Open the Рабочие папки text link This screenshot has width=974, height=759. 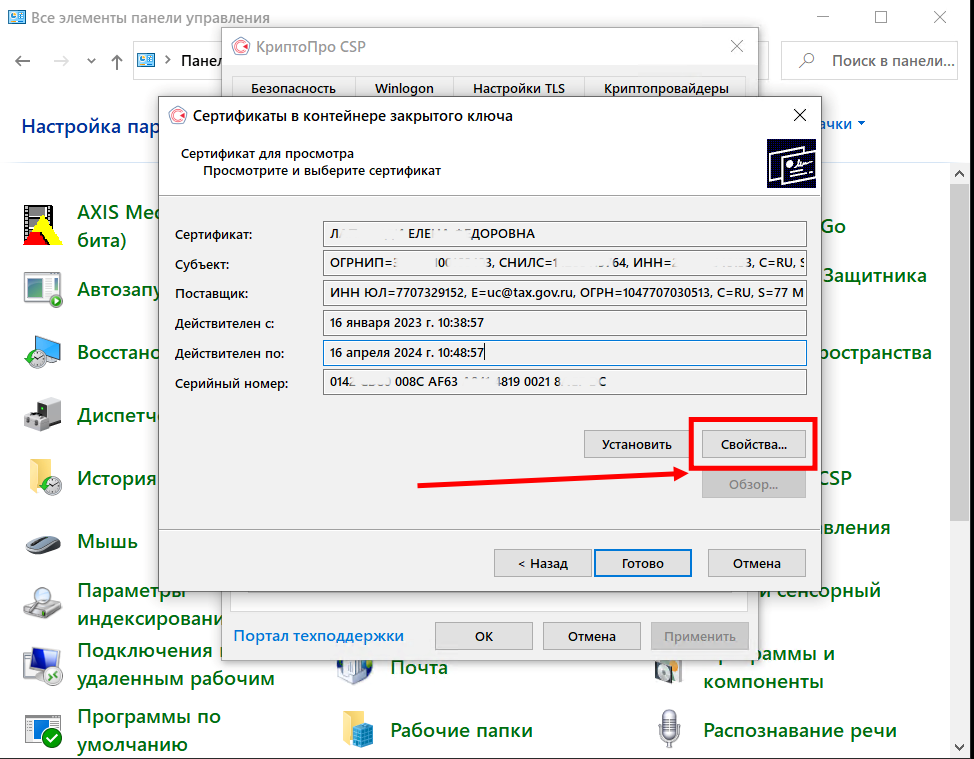click(x=461, y=730)
